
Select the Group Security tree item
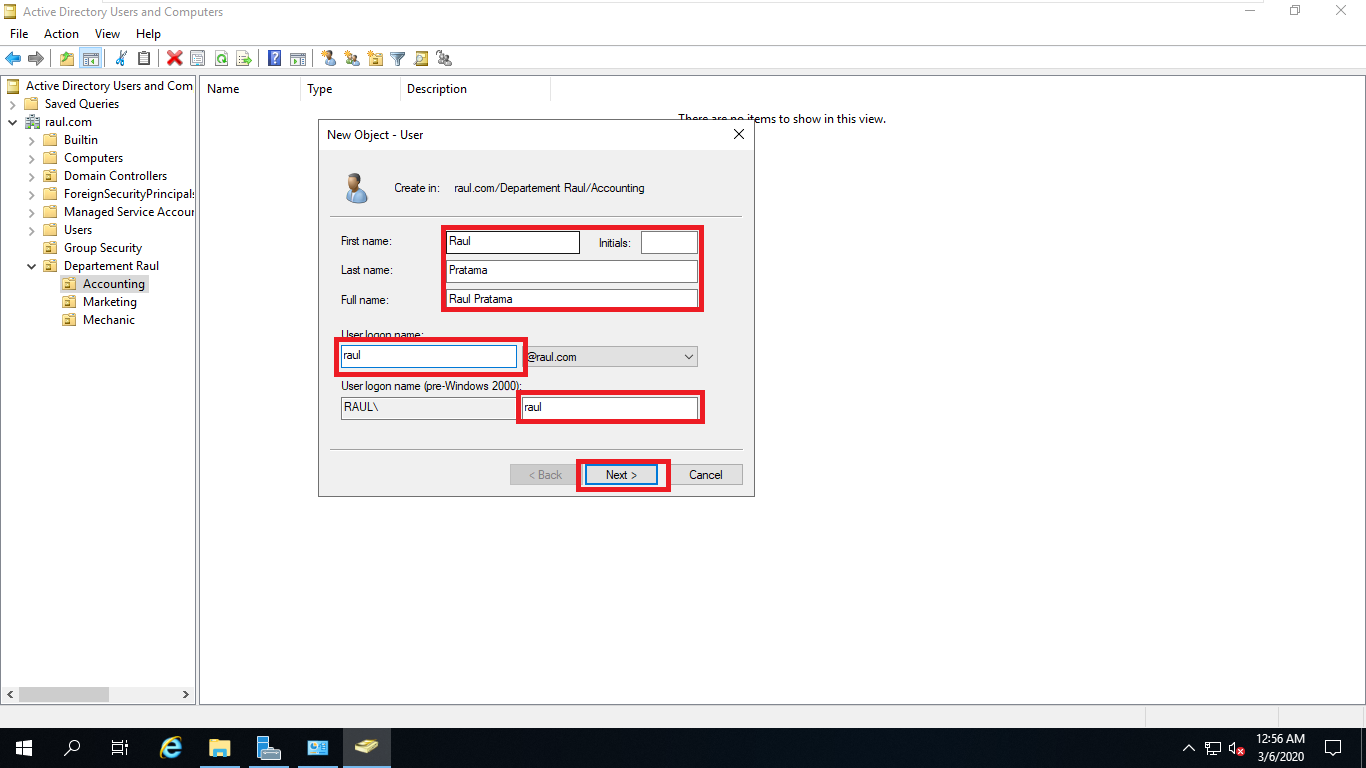103,248
